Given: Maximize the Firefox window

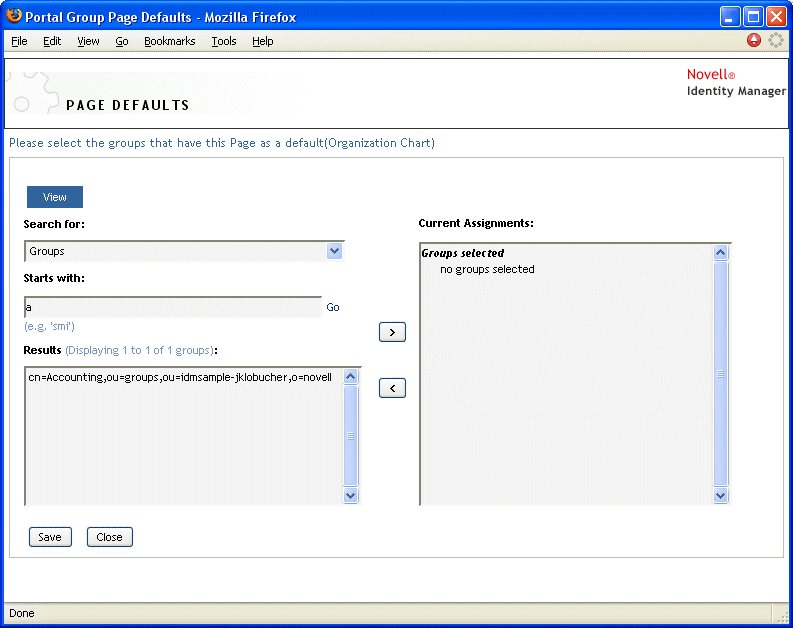Looking at the screenshot, I should (753, 17).
